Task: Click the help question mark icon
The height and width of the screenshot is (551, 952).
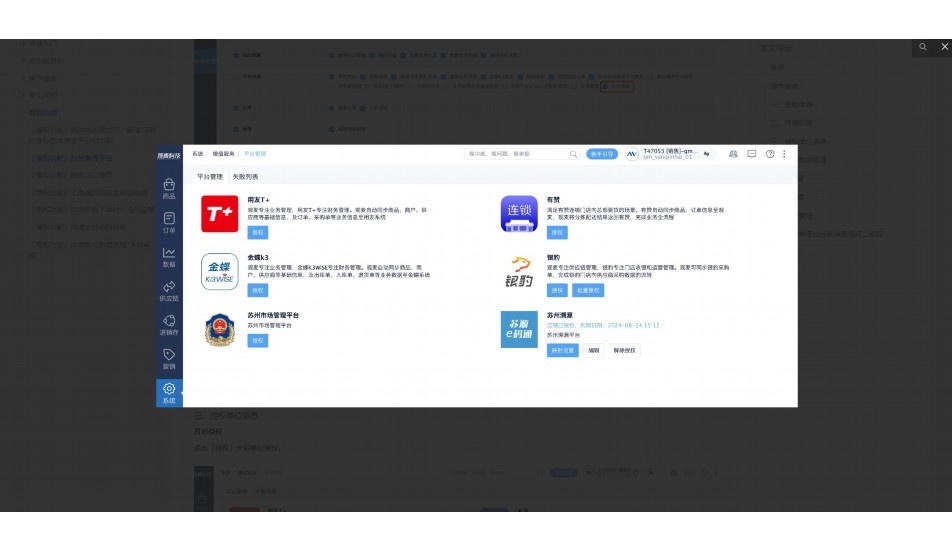Action: pos(770,154)
